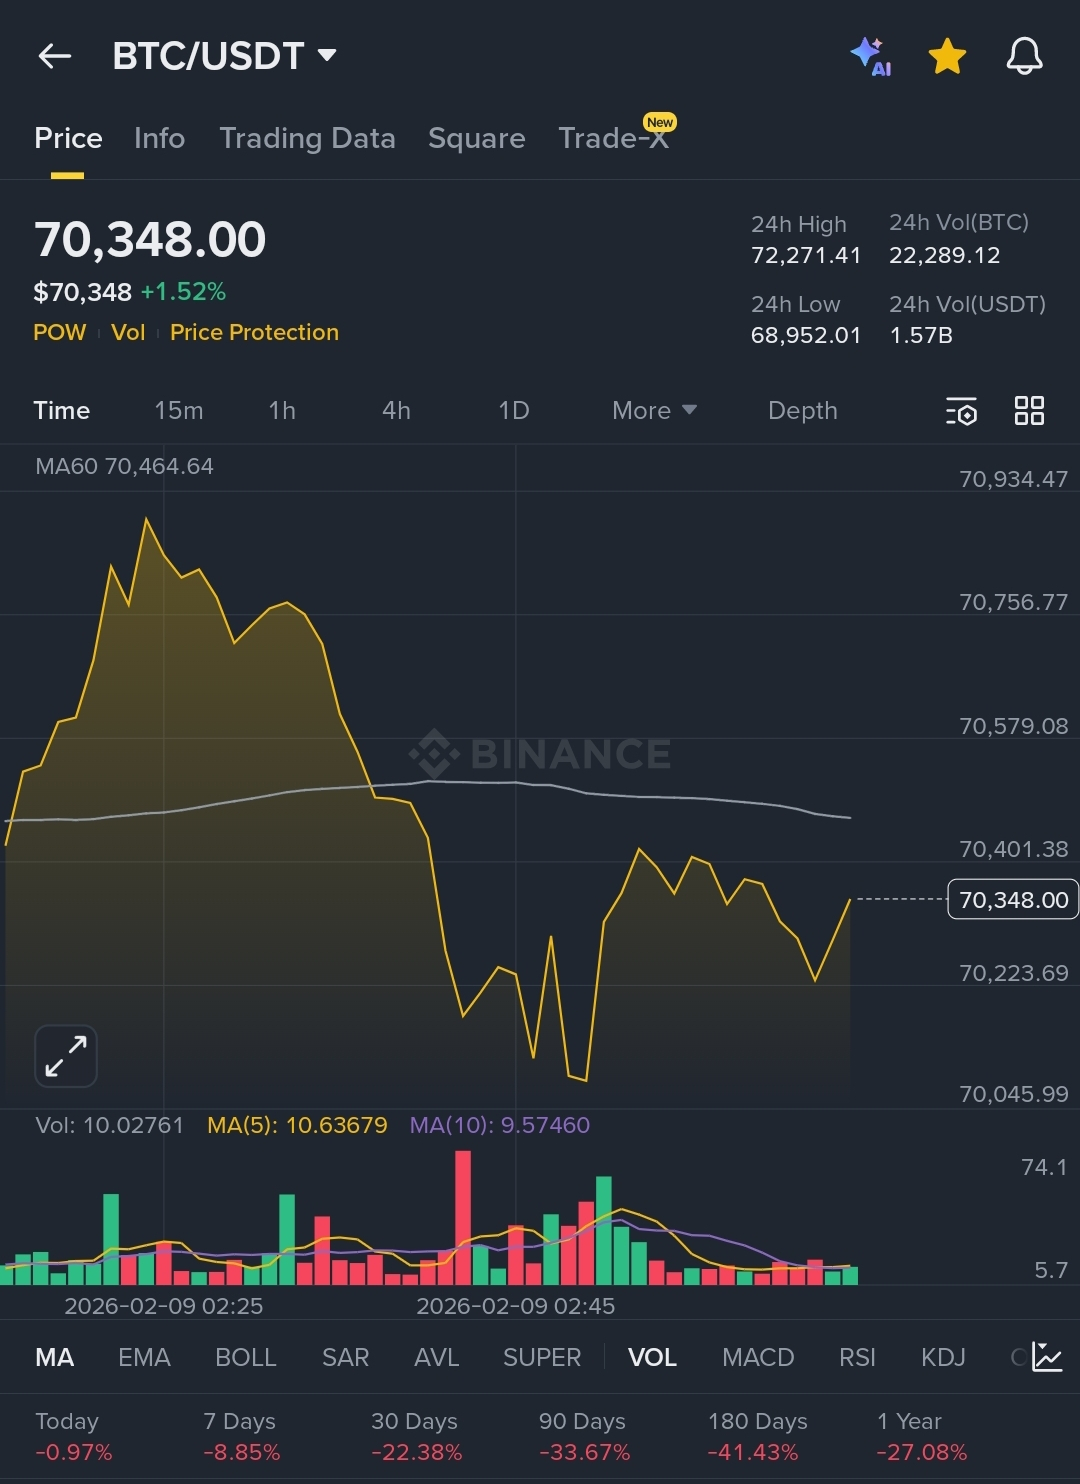This screenshot has height=1484, width=1080.
Task: Select the 15m chart interval
Action: tap(179, 411)
